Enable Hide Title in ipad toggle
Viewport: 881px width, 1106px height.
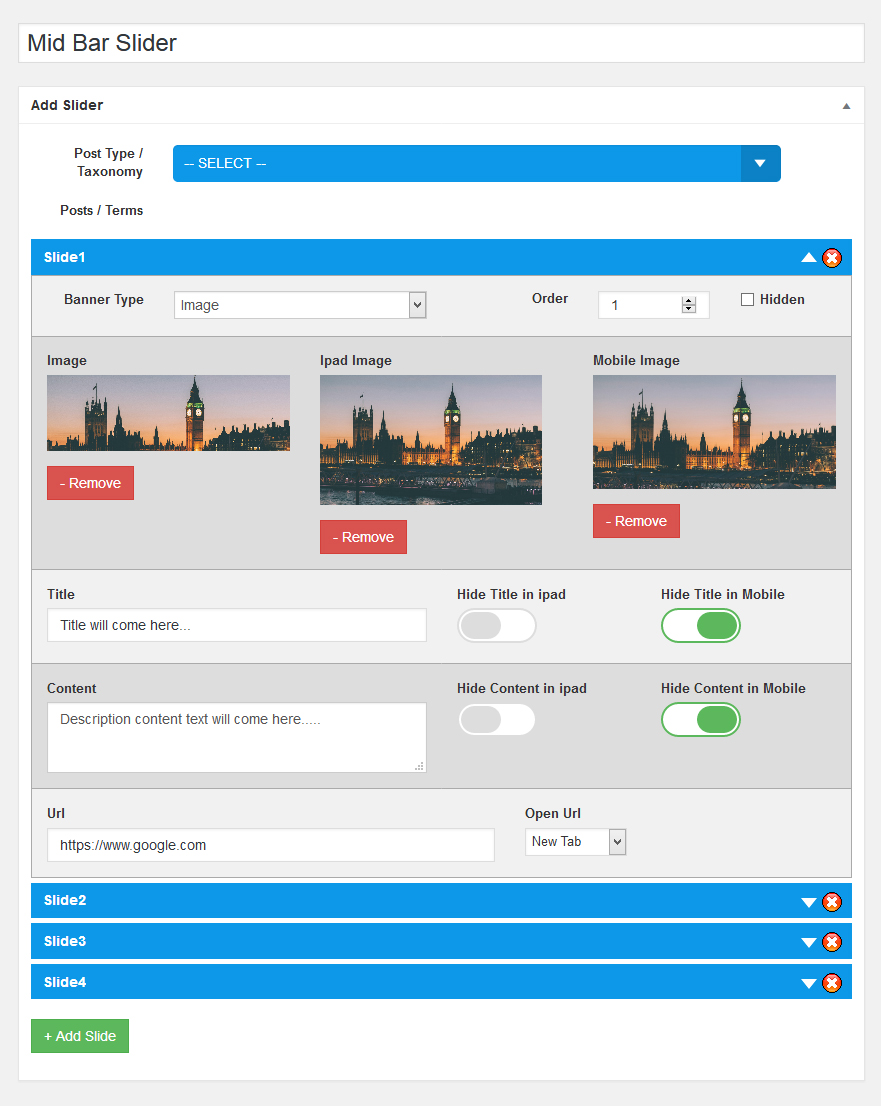(x=497, y=626)
